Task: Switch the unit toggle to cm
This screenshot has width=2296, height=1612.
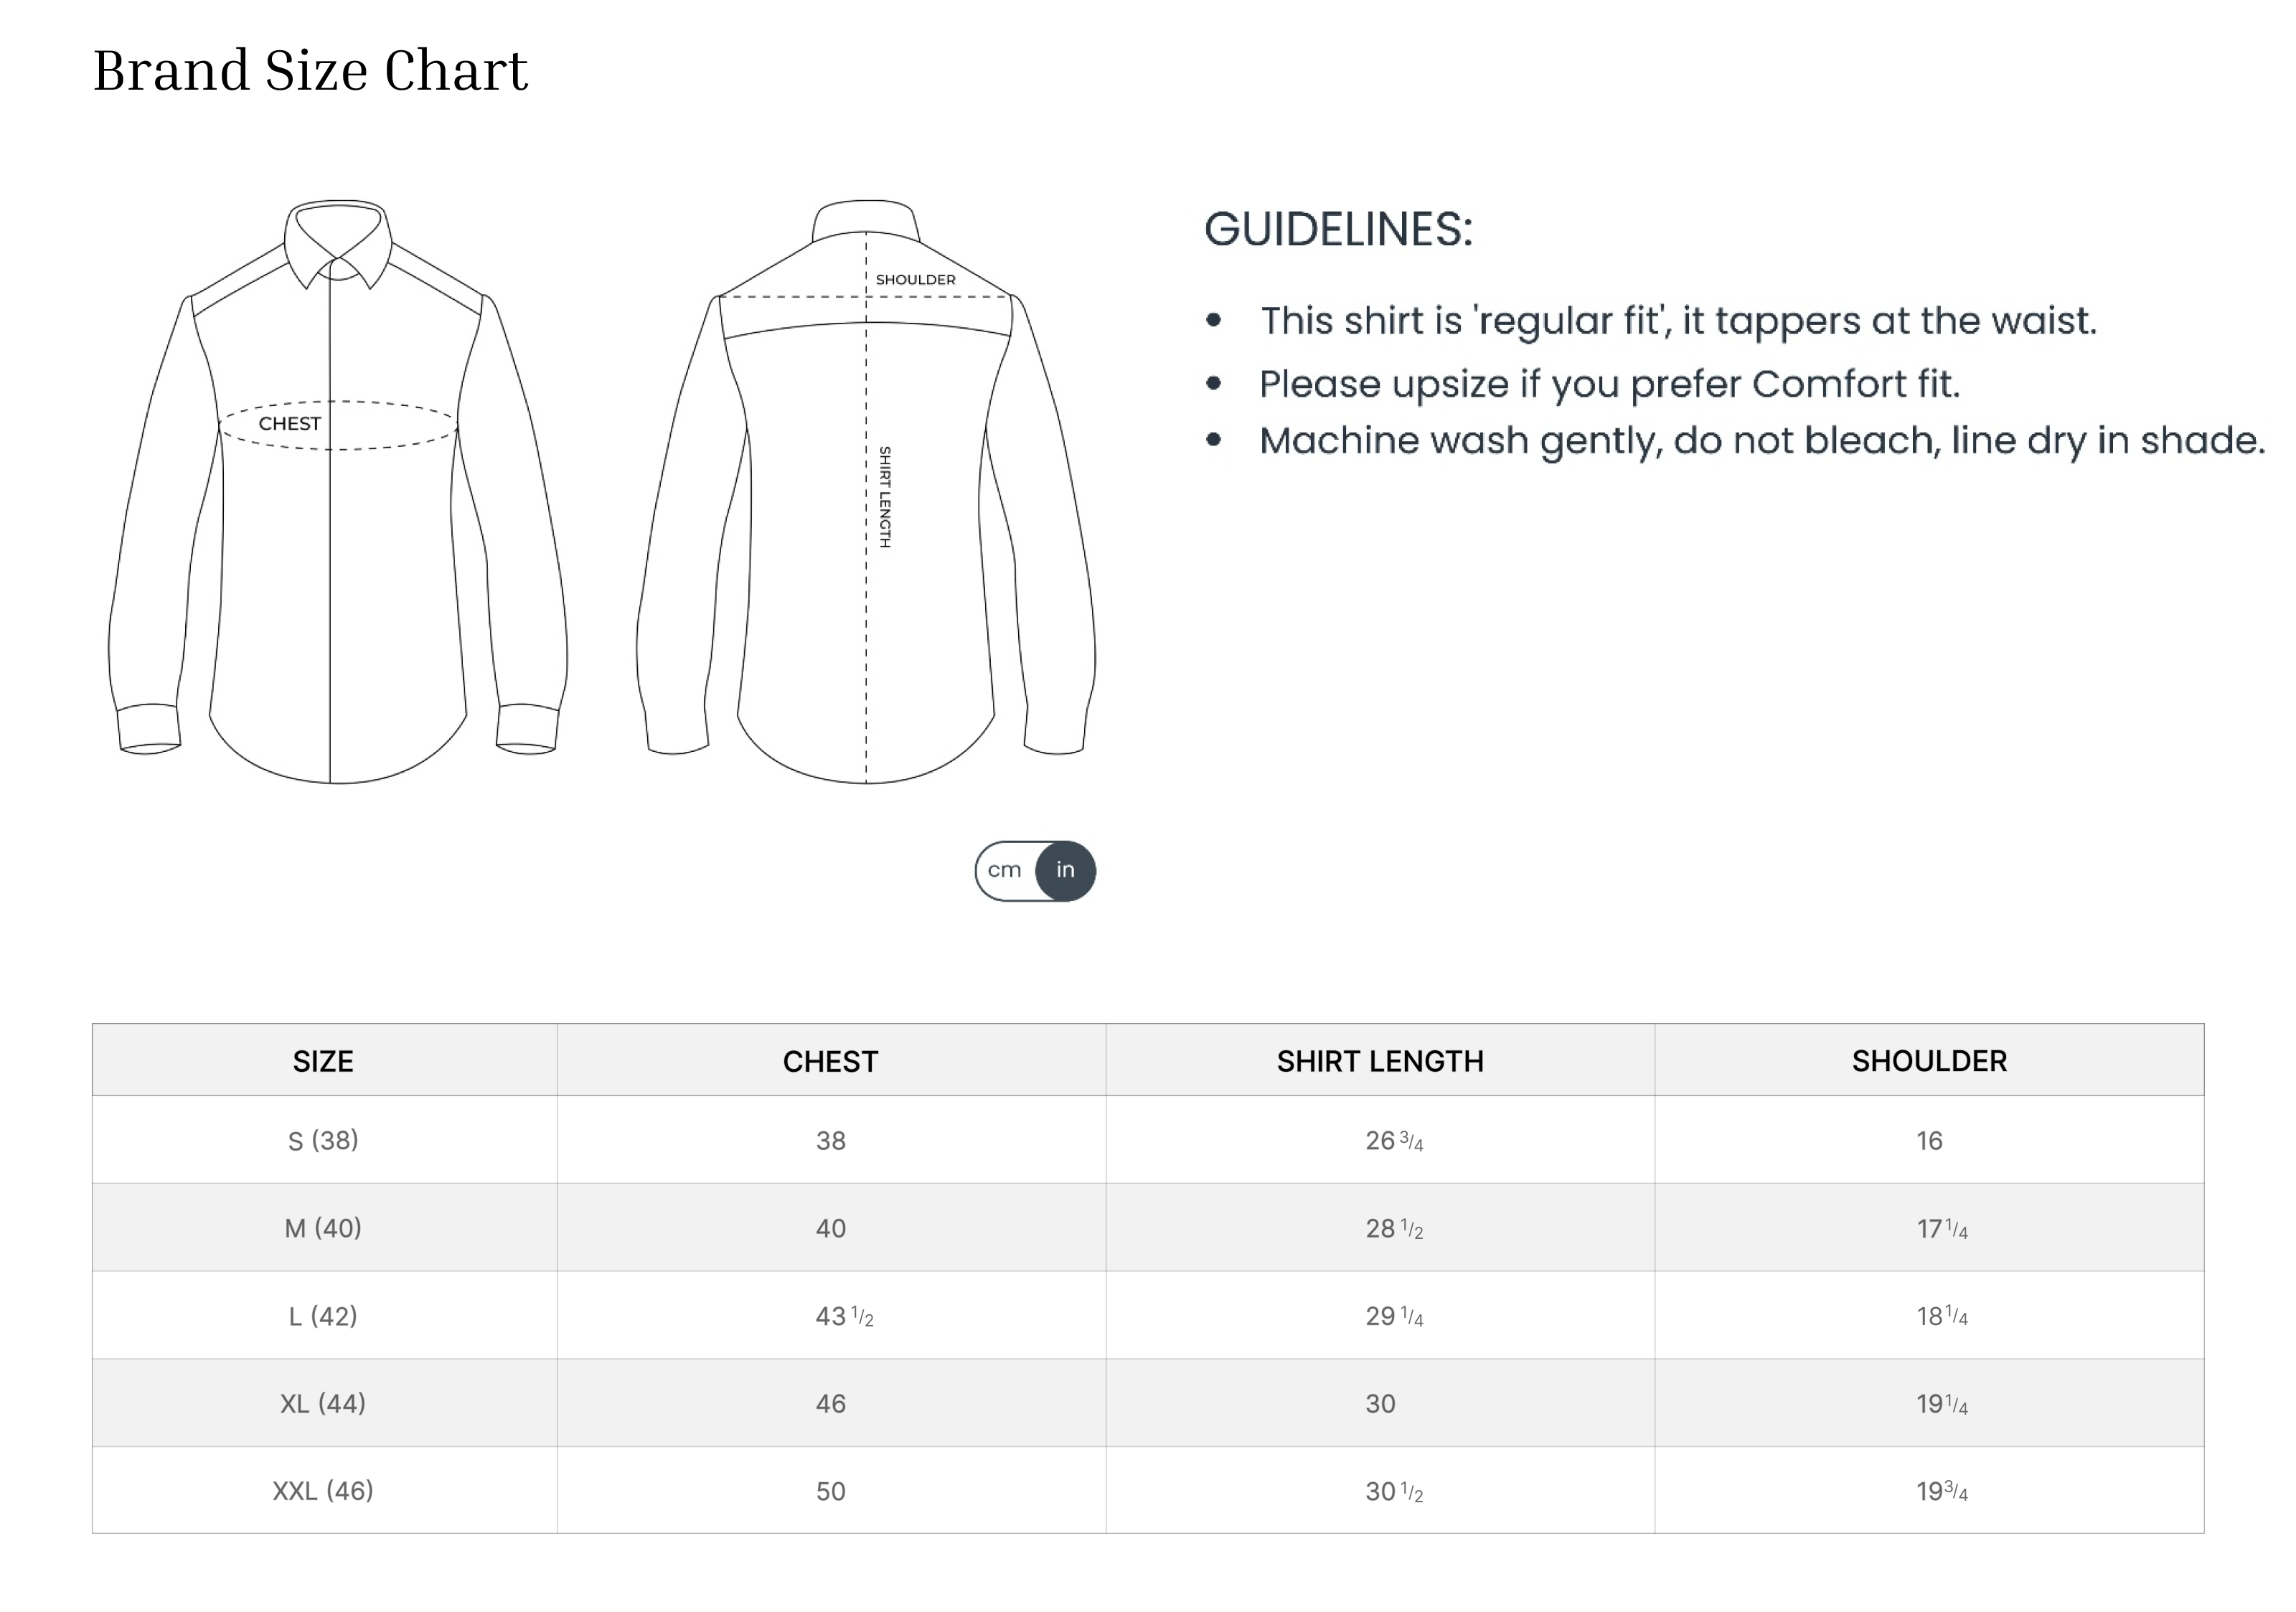Action: [1004, 870]
